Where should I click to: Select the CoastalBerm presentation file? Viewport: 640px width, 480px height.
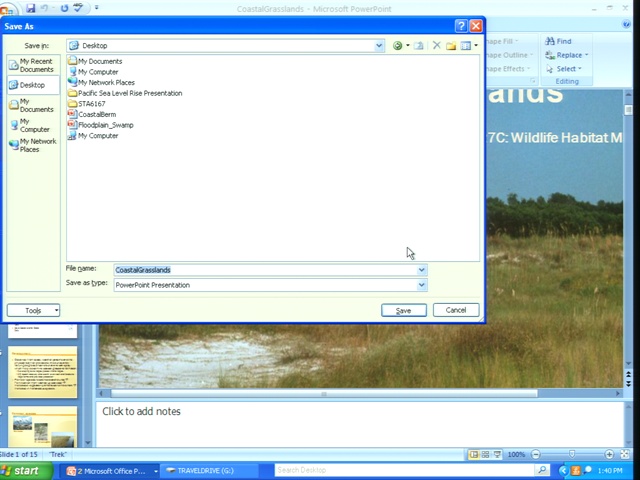tap(92, 114)
